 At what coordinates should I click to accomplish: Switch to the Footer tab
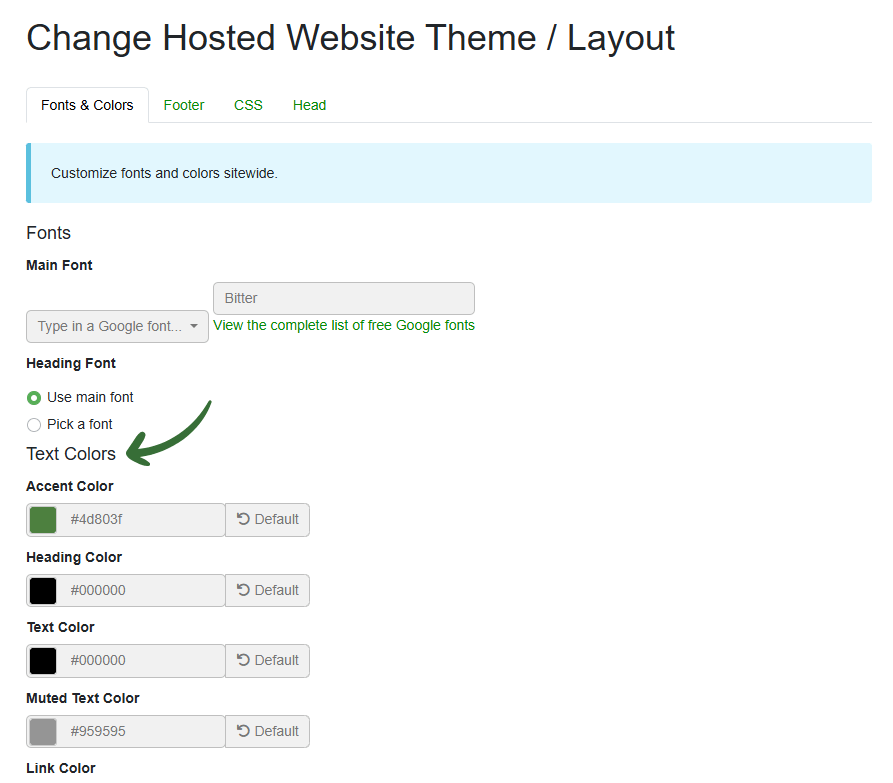tap(183, 105)
